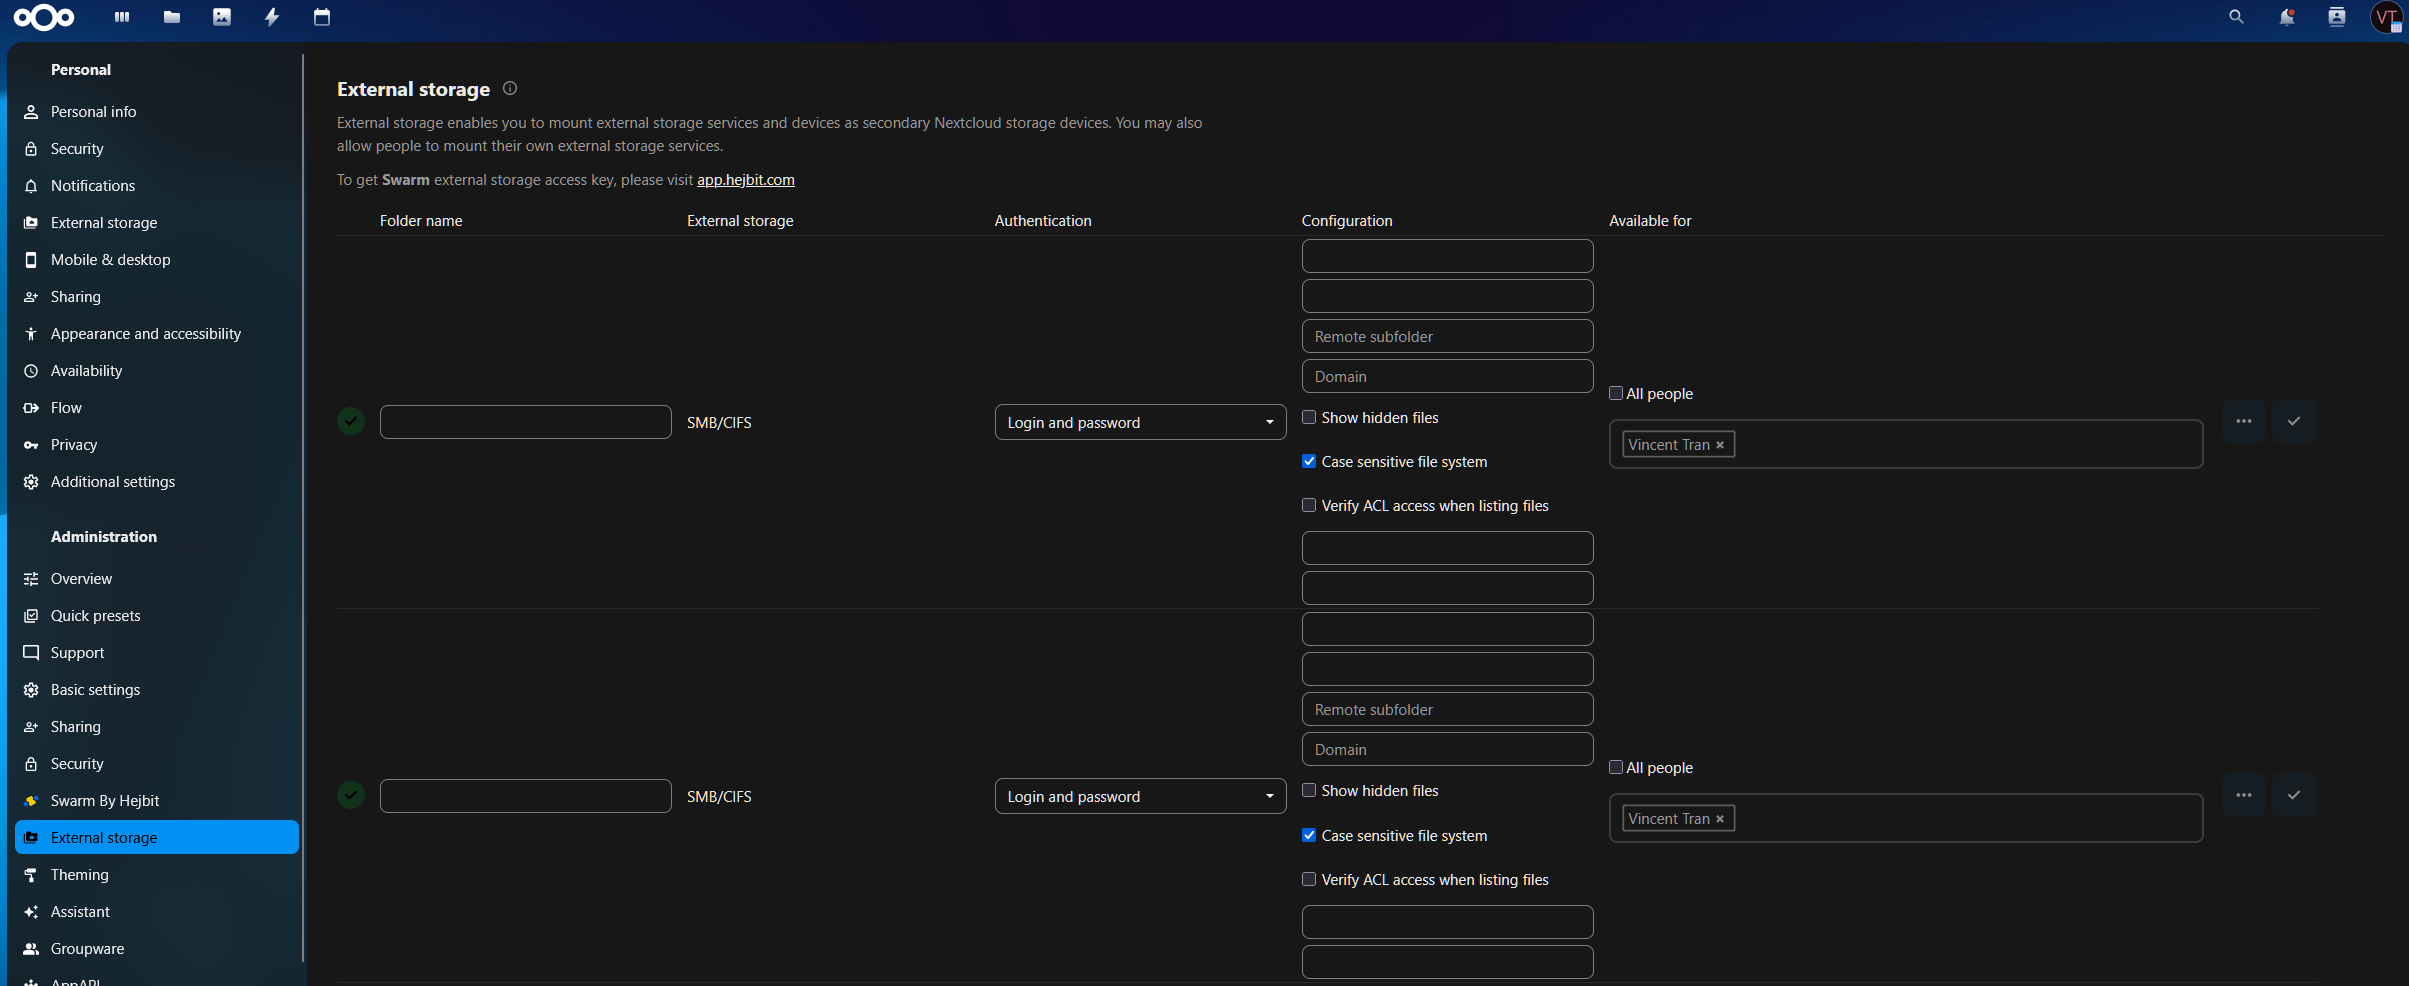
Task: Enable Show hidden files for first SMB mount
Action: (1308, 417)
